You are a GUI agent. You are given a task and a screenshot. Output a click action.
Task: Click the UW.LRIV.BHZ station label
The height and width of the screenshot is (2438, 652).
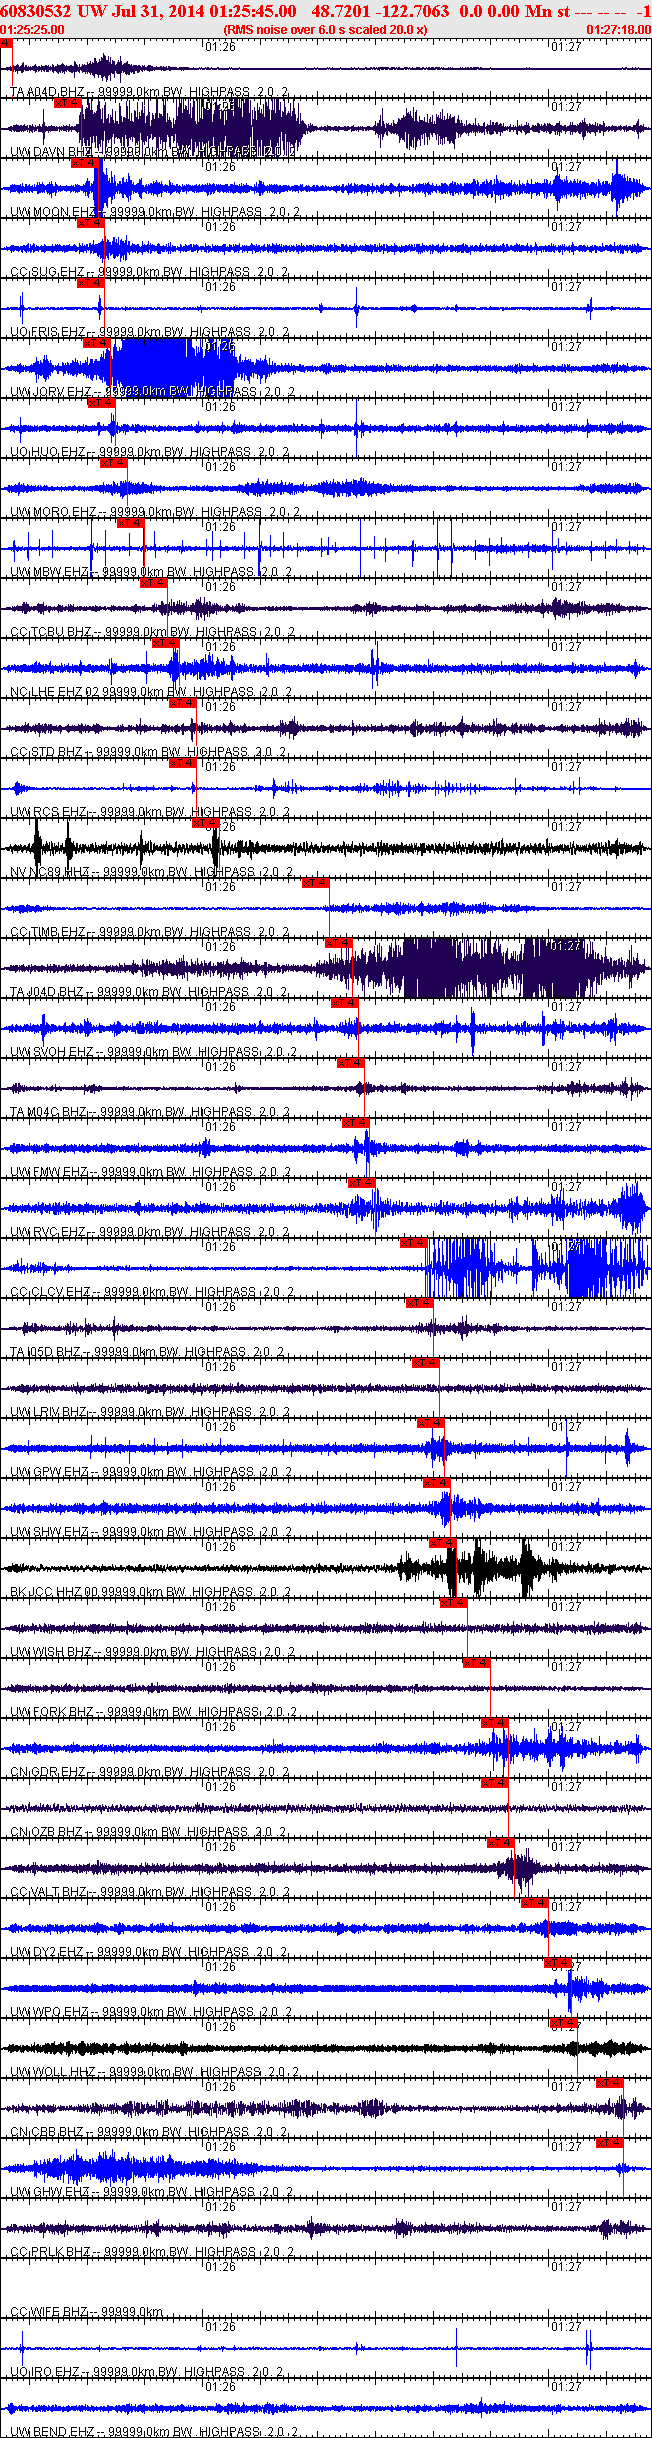[x=49, y=1412]
